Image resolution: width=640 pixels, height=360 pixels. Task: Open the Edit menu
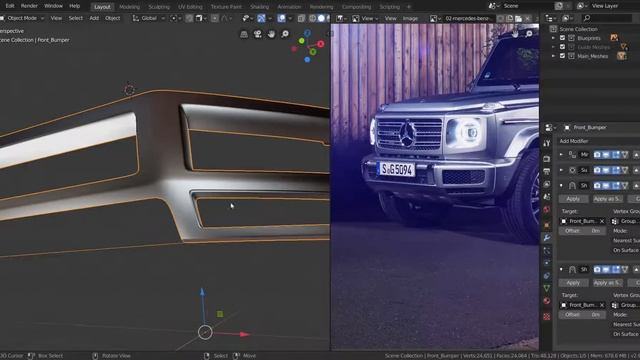10,6
